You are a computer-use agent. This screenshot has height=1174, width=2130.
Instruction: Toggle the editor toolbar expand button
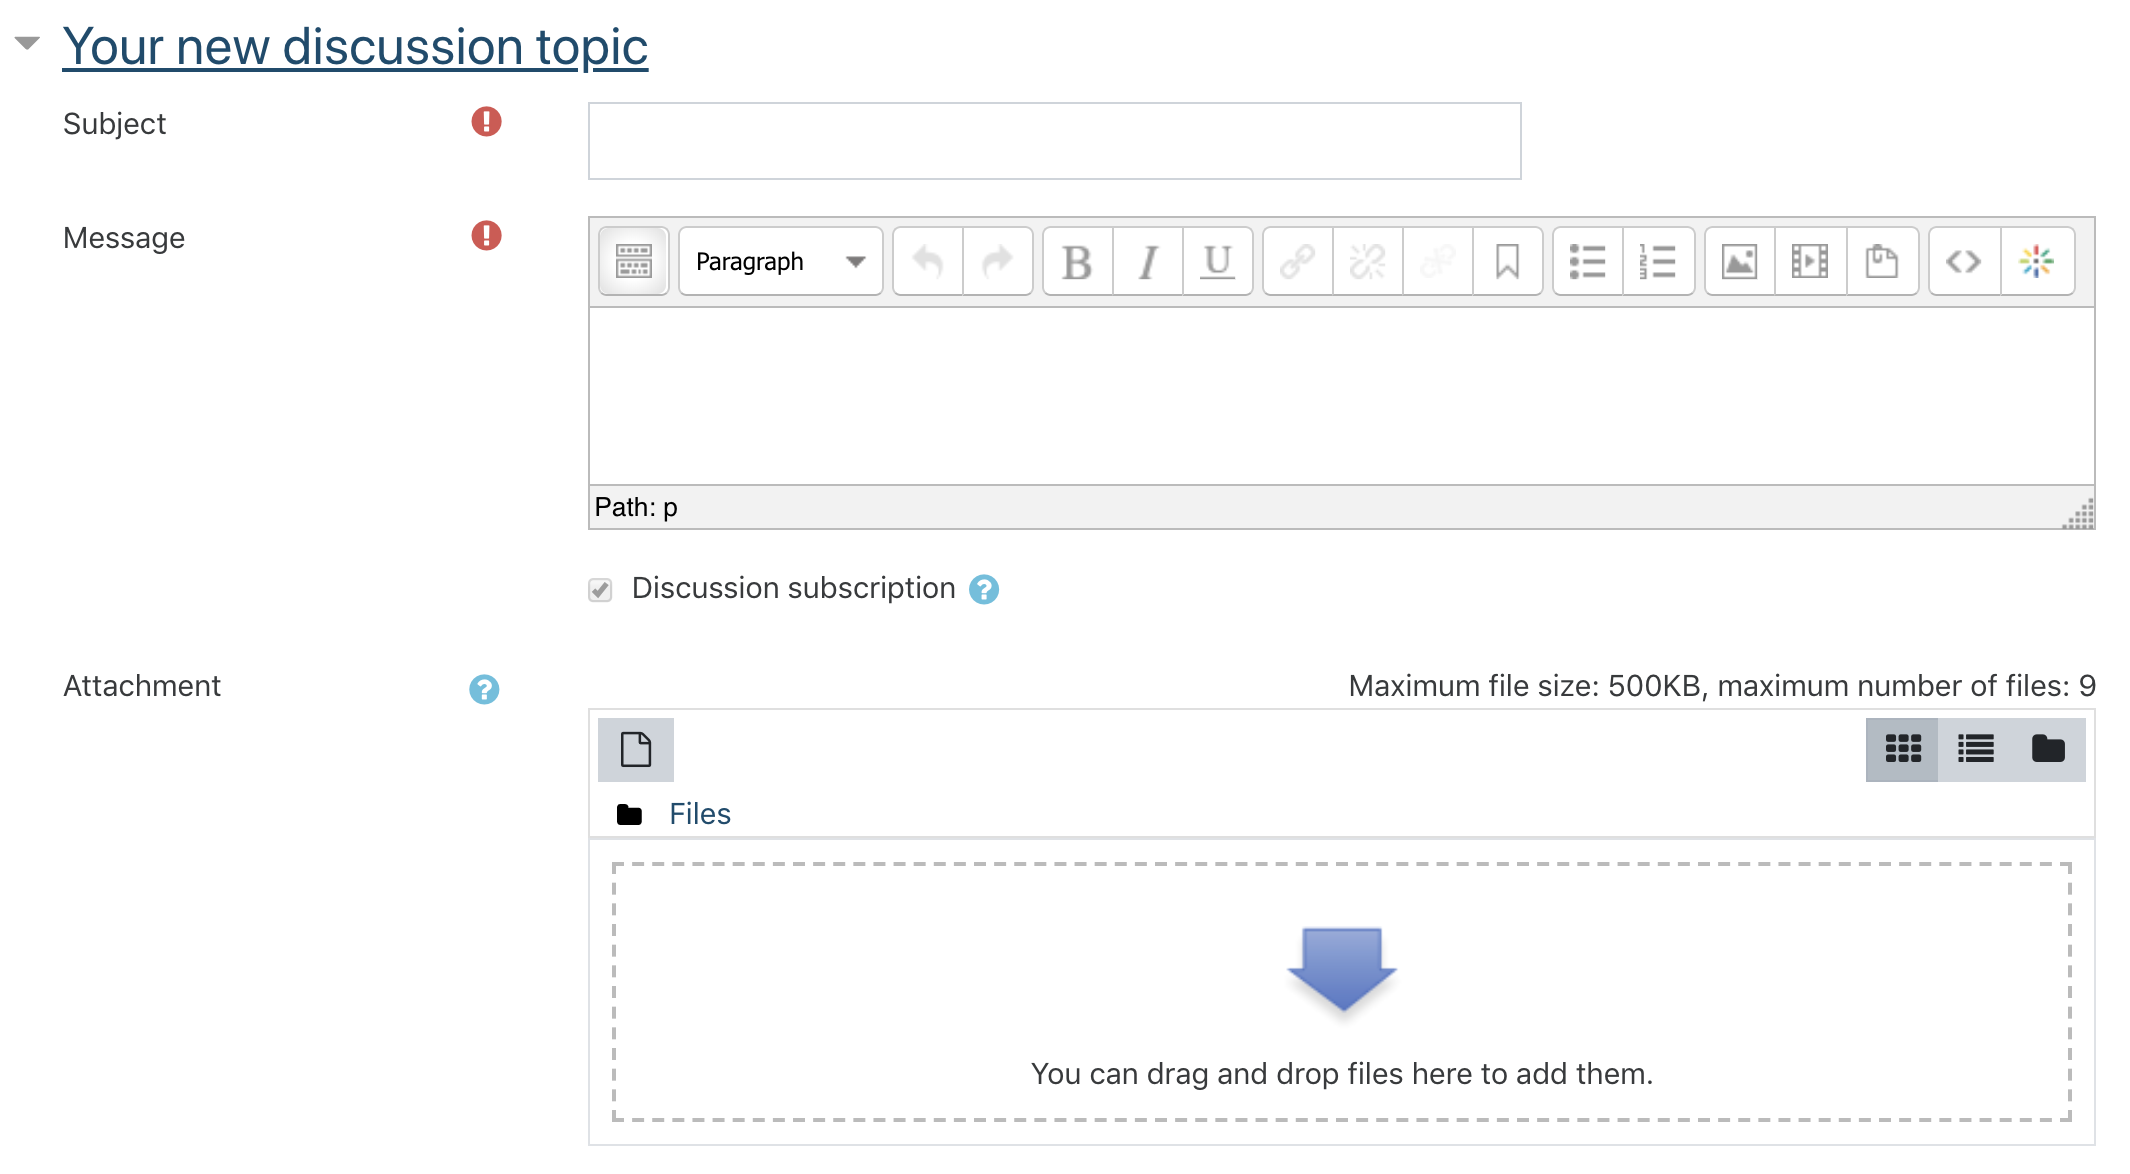tap(633, 262)
